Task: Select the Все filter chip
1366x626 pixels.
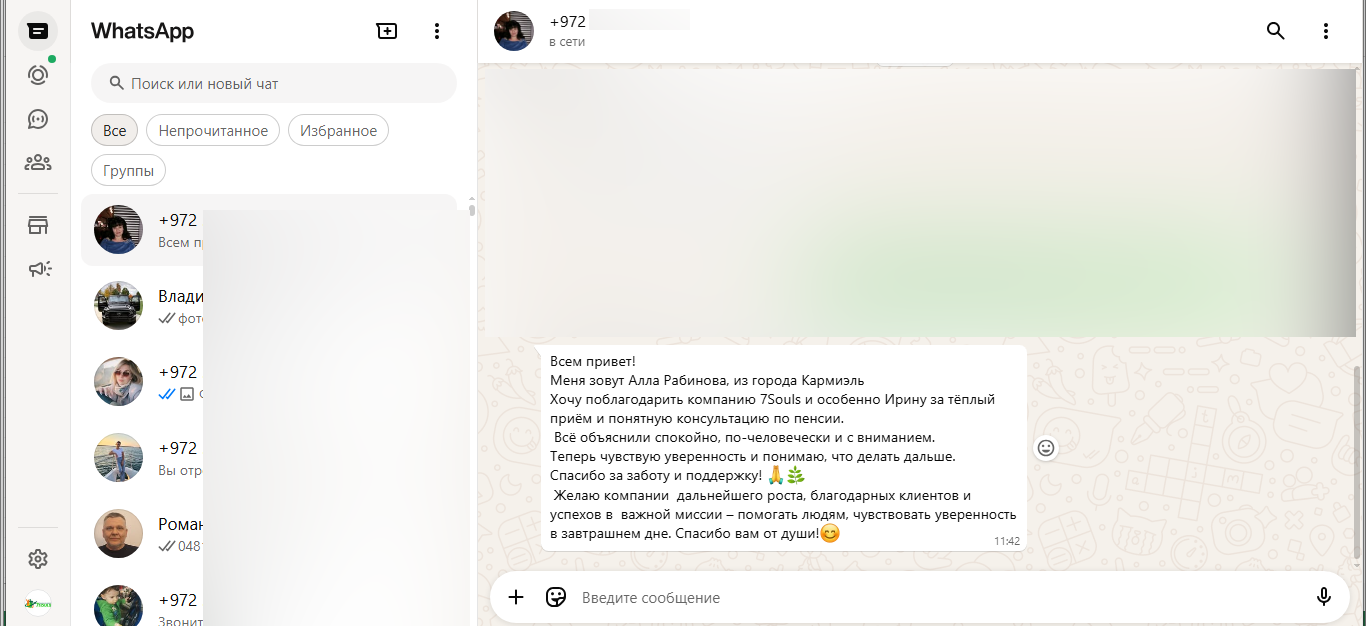Action: 114,131
